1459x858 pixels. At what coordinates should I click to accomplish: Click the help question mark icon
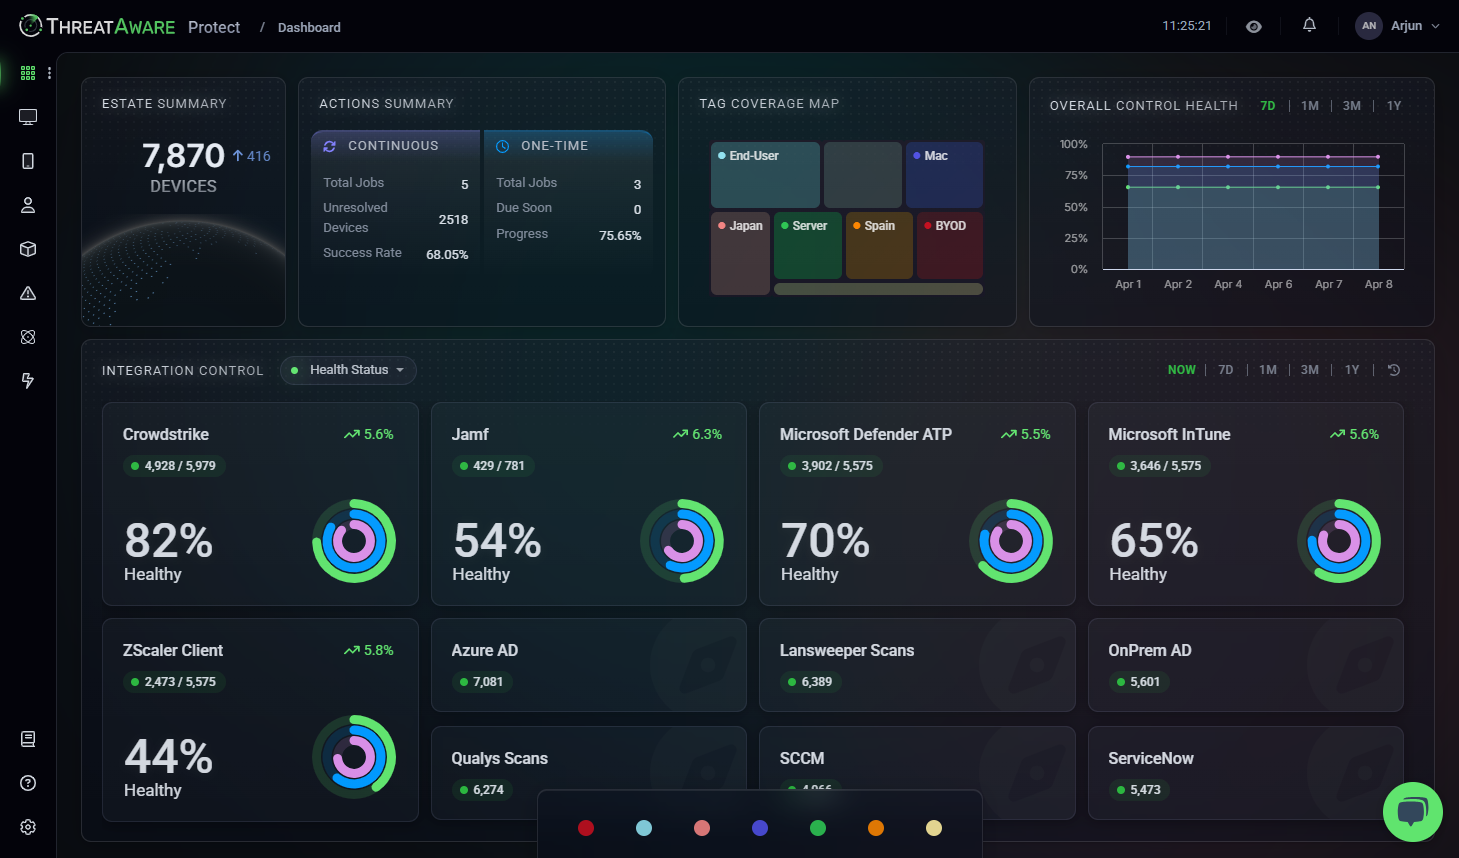click(28, 783)
